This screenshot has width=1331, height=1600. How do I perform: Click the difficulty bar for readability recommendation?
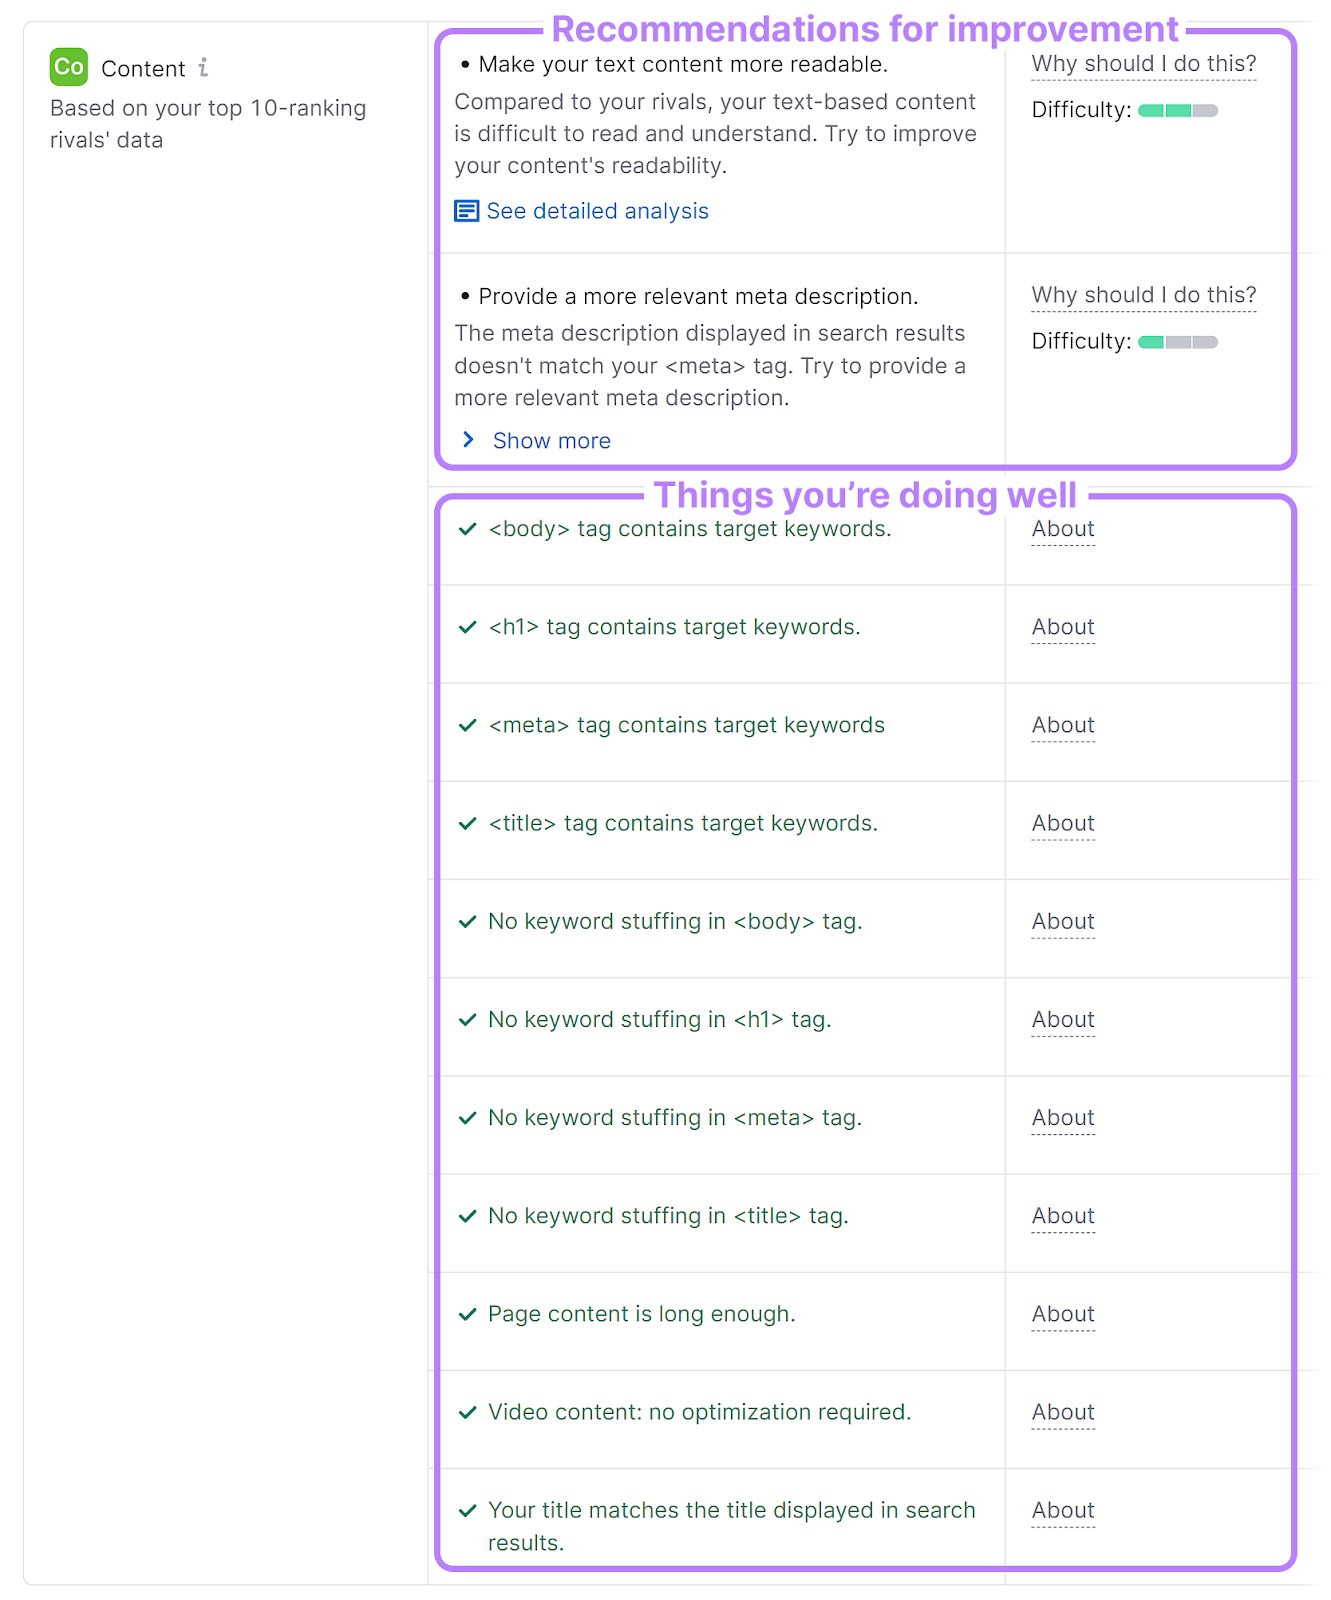pyautogui.click(x=1176, y=110)
